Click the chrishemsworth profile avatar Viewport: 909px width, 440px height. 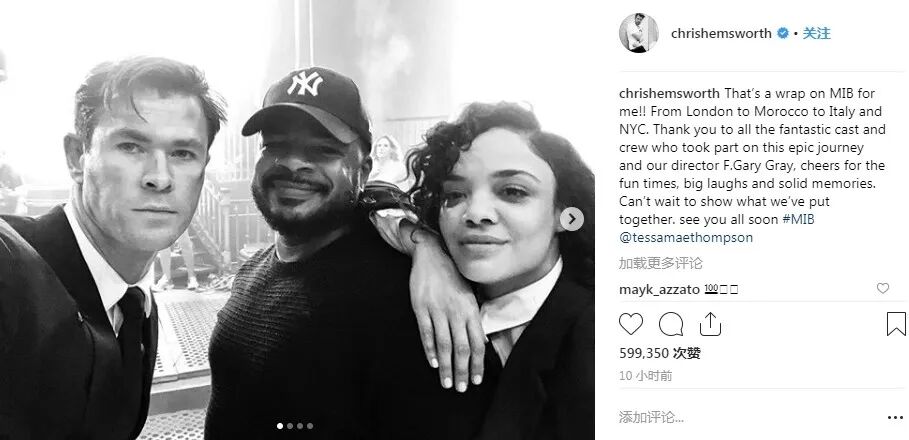coord(639,33)
